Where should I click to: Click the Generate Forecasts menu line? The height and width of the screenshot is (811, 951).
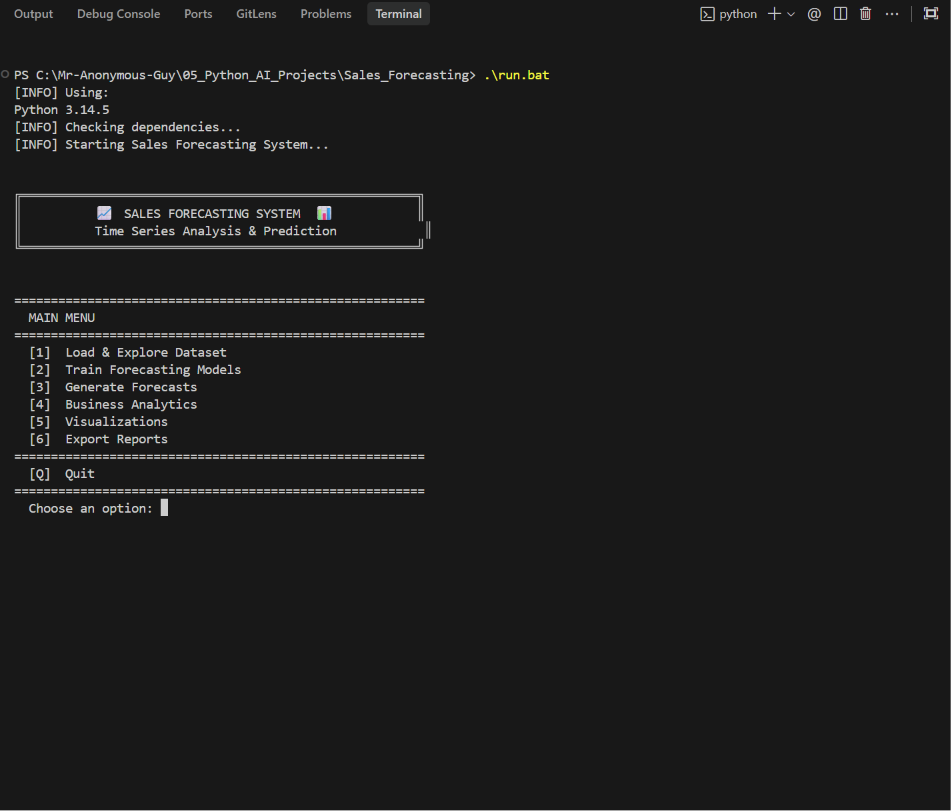[x=113, y=387]
